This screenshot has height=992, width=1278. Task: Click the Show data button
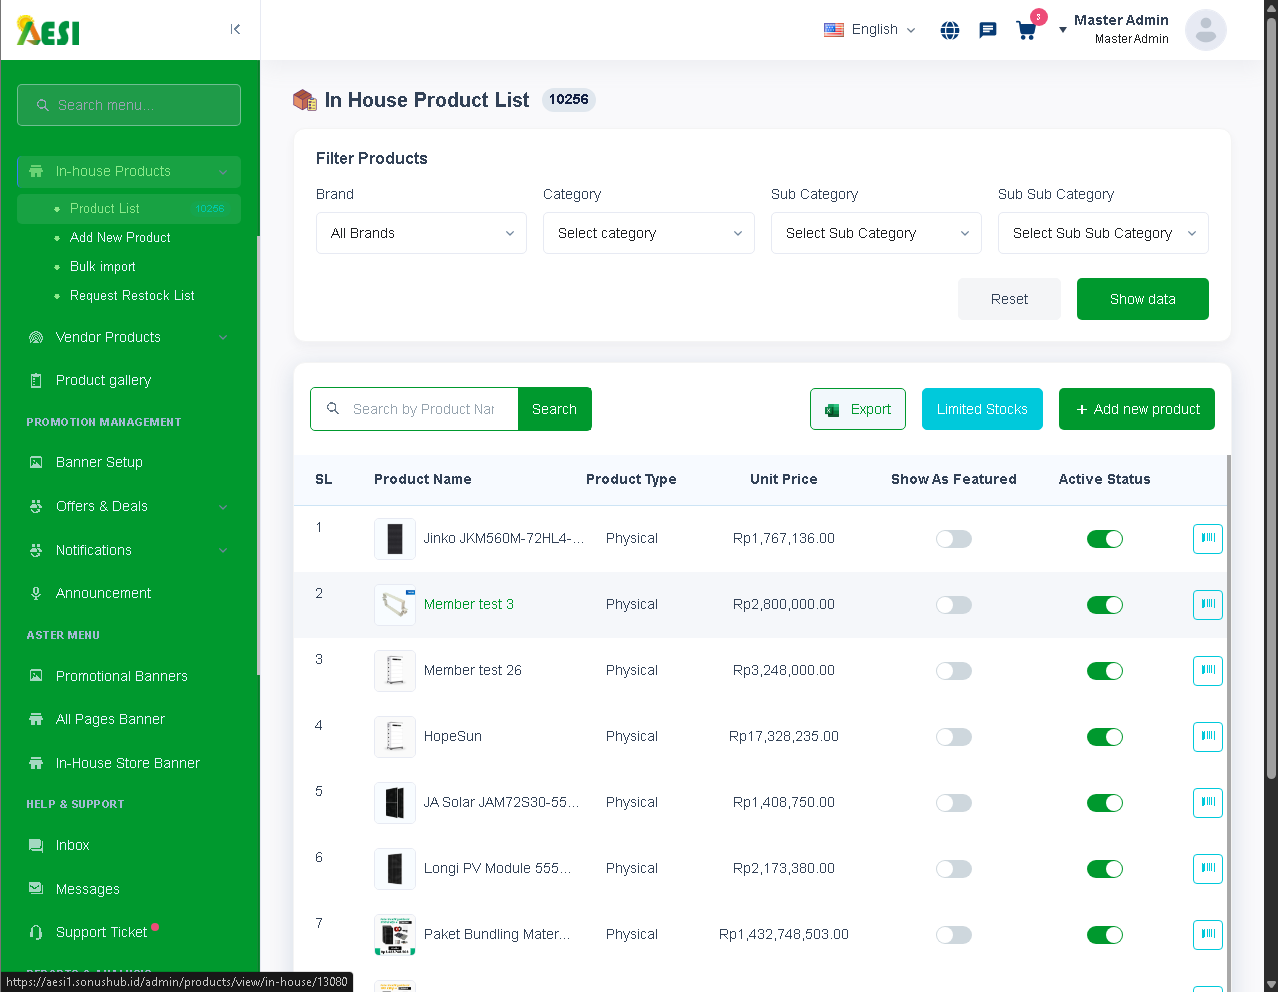point(1142,299)
